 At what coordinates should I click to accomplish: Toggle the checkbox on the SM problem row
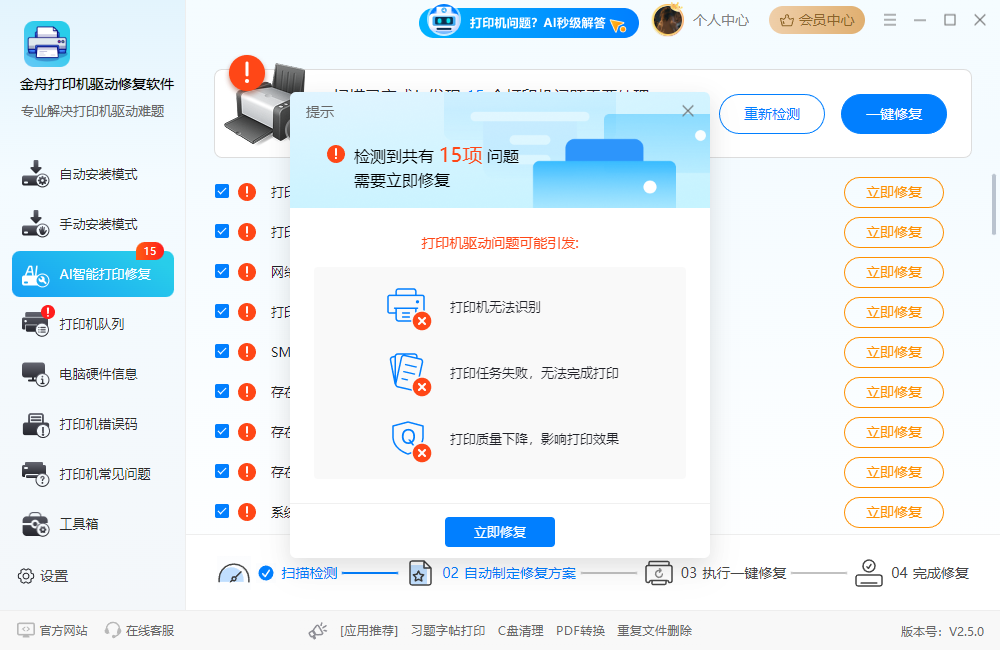pyautogui.click(x=221, y=351)
